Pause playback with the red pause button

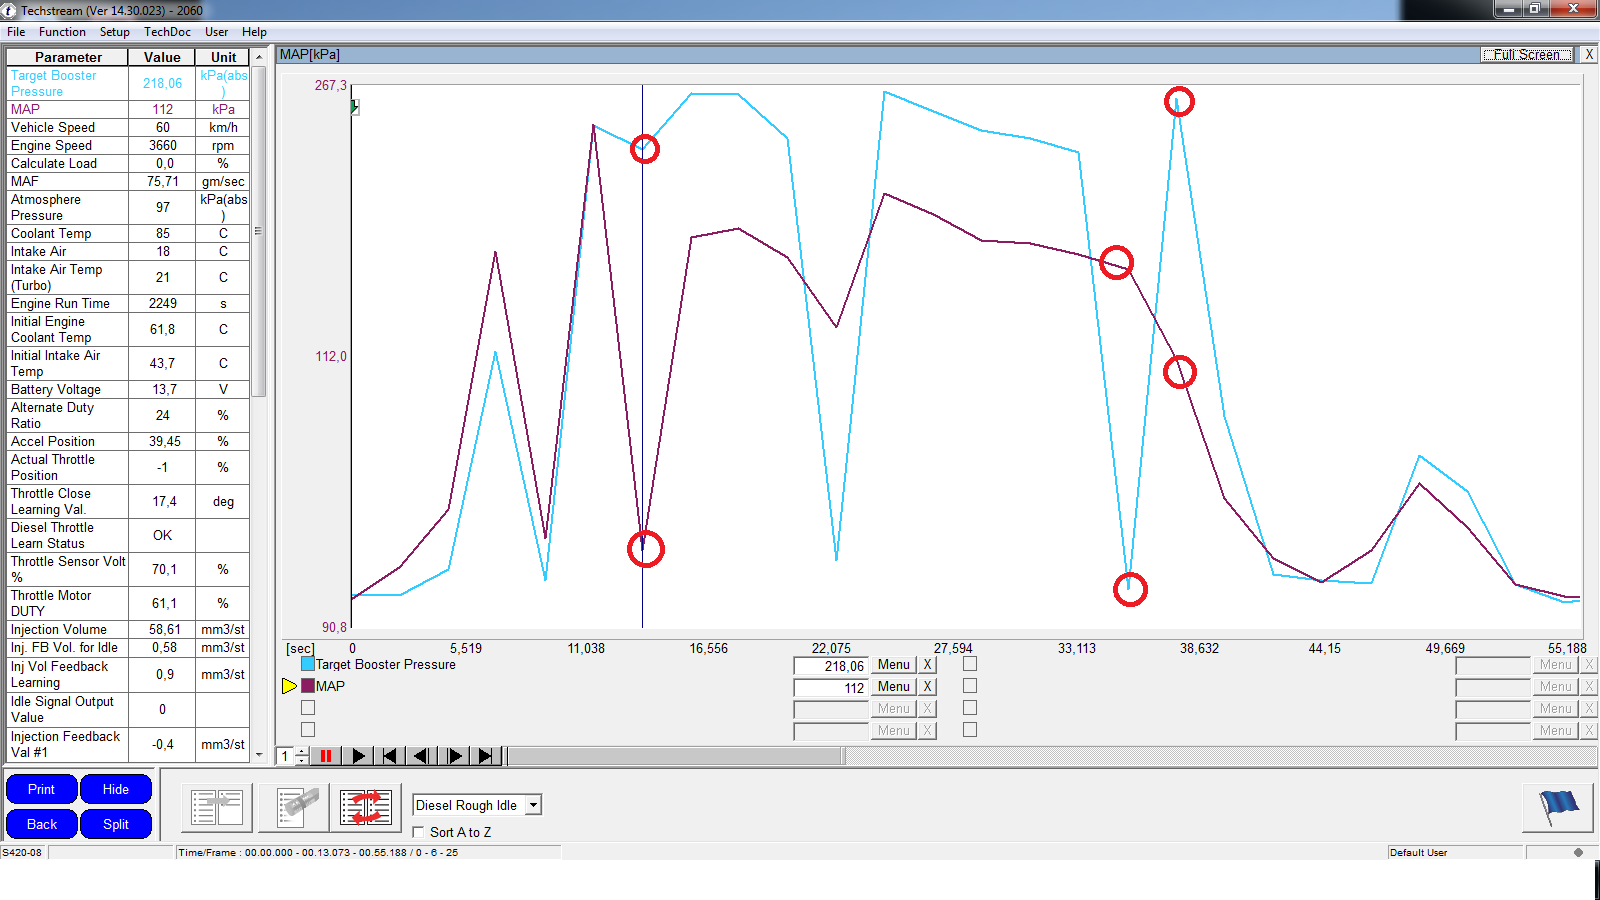coord(325,756)
